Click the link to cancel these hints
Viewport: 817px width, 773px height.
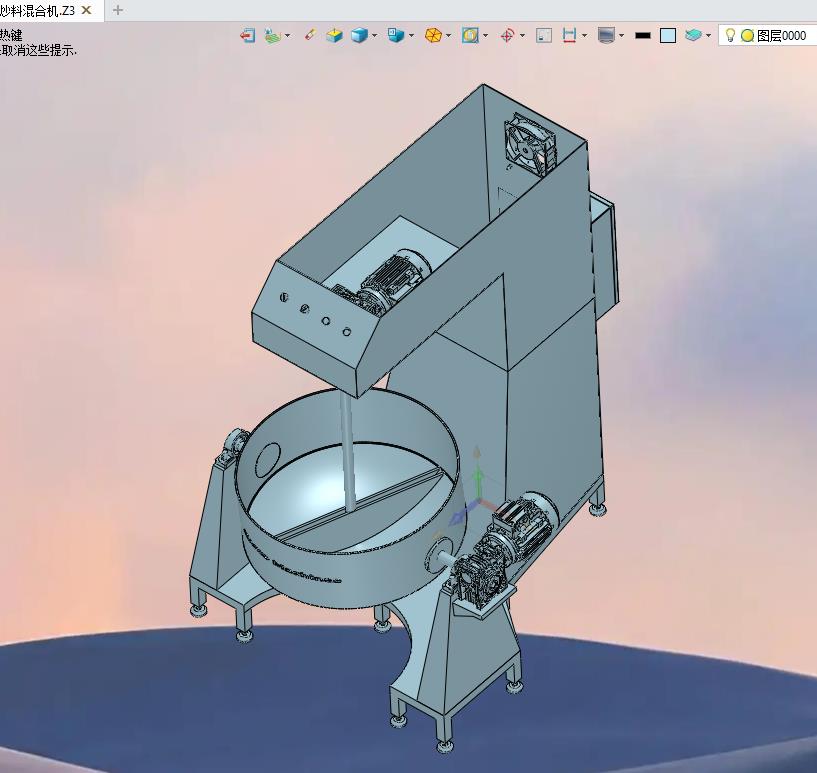[x=38, y=51]
